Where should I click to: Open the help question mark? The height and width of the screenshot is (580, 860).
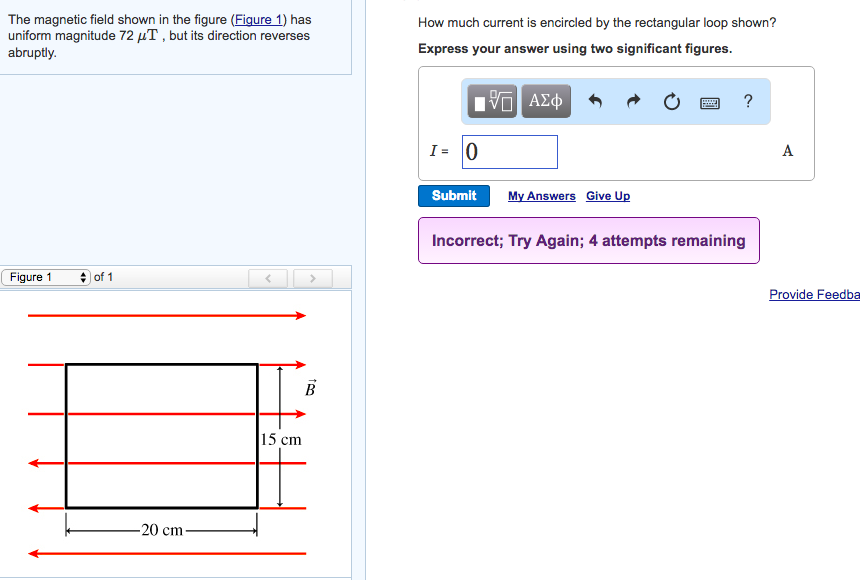pos(748,101)
